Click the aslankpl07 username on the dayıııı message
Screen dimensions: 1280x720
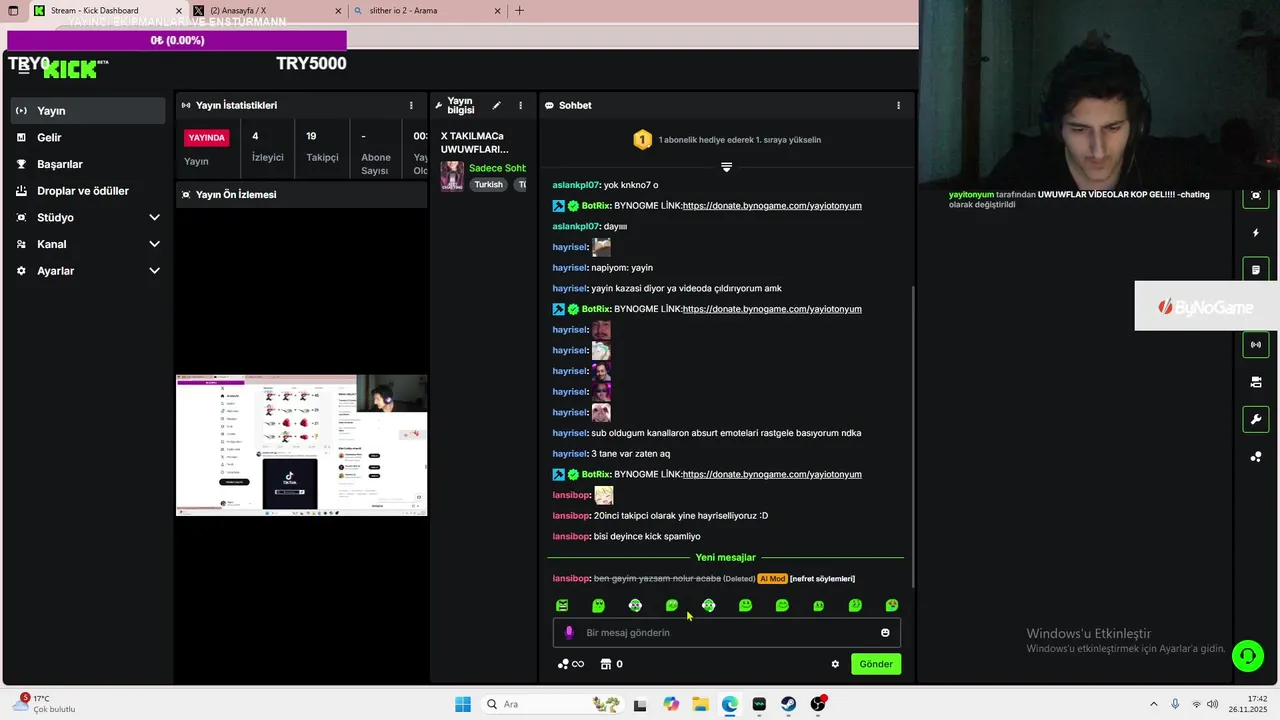(576, 227)
